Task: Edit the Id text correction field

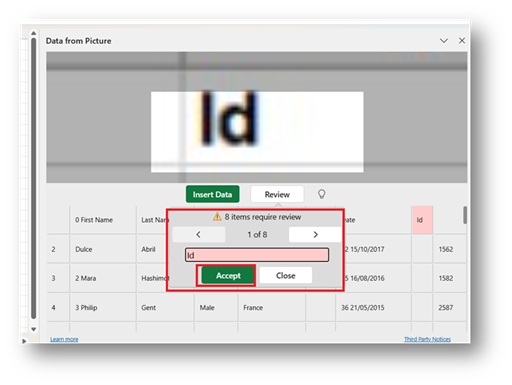Action: (x=257, y=255)
